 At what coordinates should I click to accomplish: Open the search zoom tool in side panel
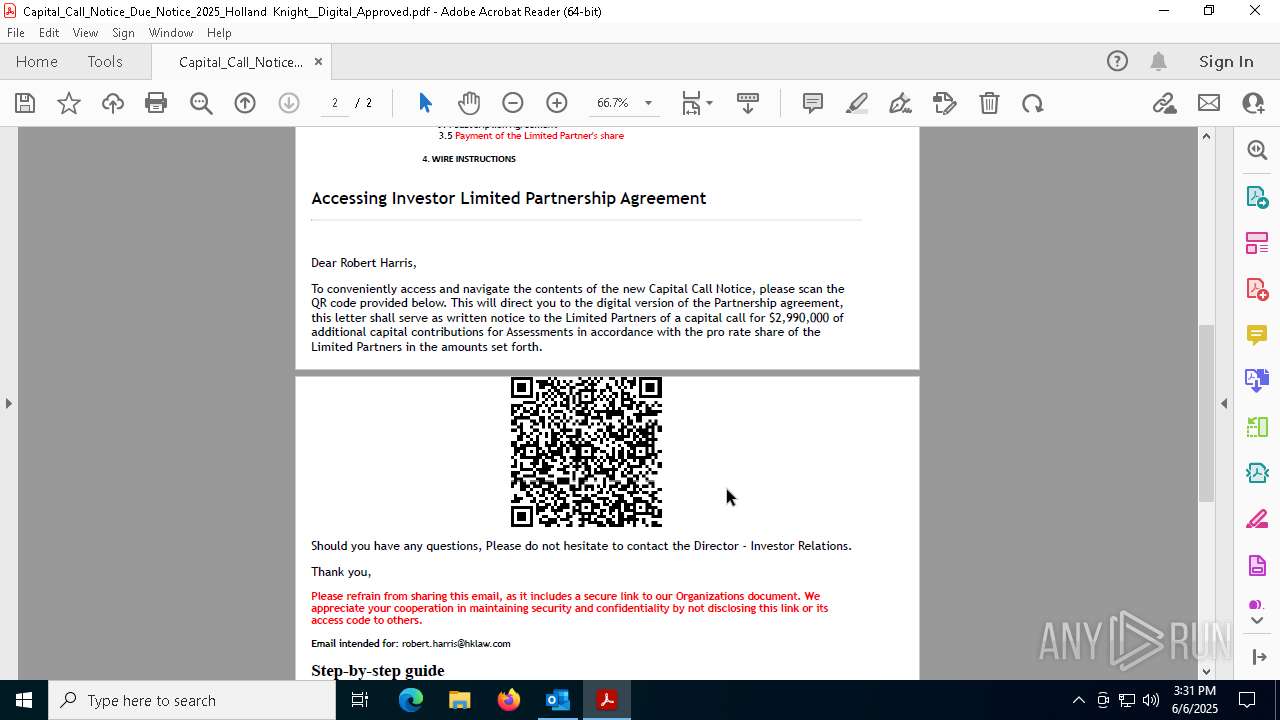pos(1257,150)
